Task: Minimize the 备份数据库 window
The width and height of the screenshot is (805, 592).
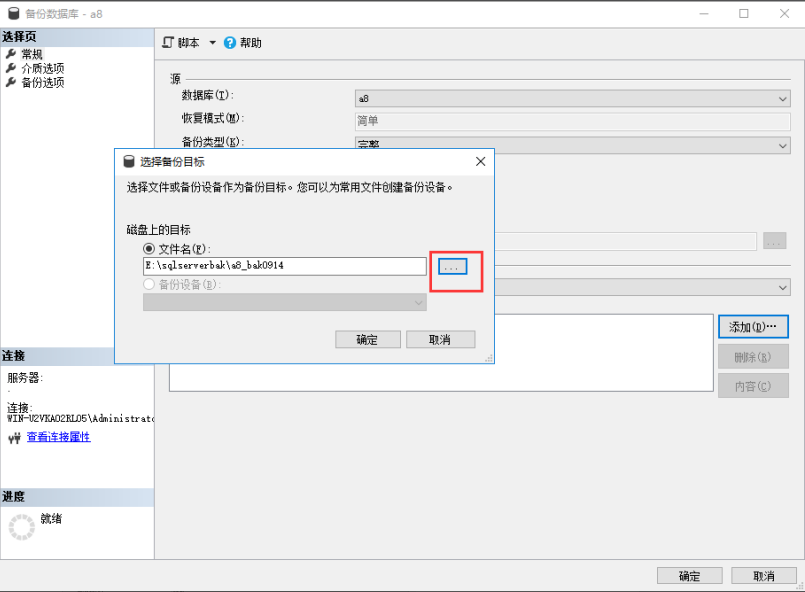Action: click(x=704, y=14)
